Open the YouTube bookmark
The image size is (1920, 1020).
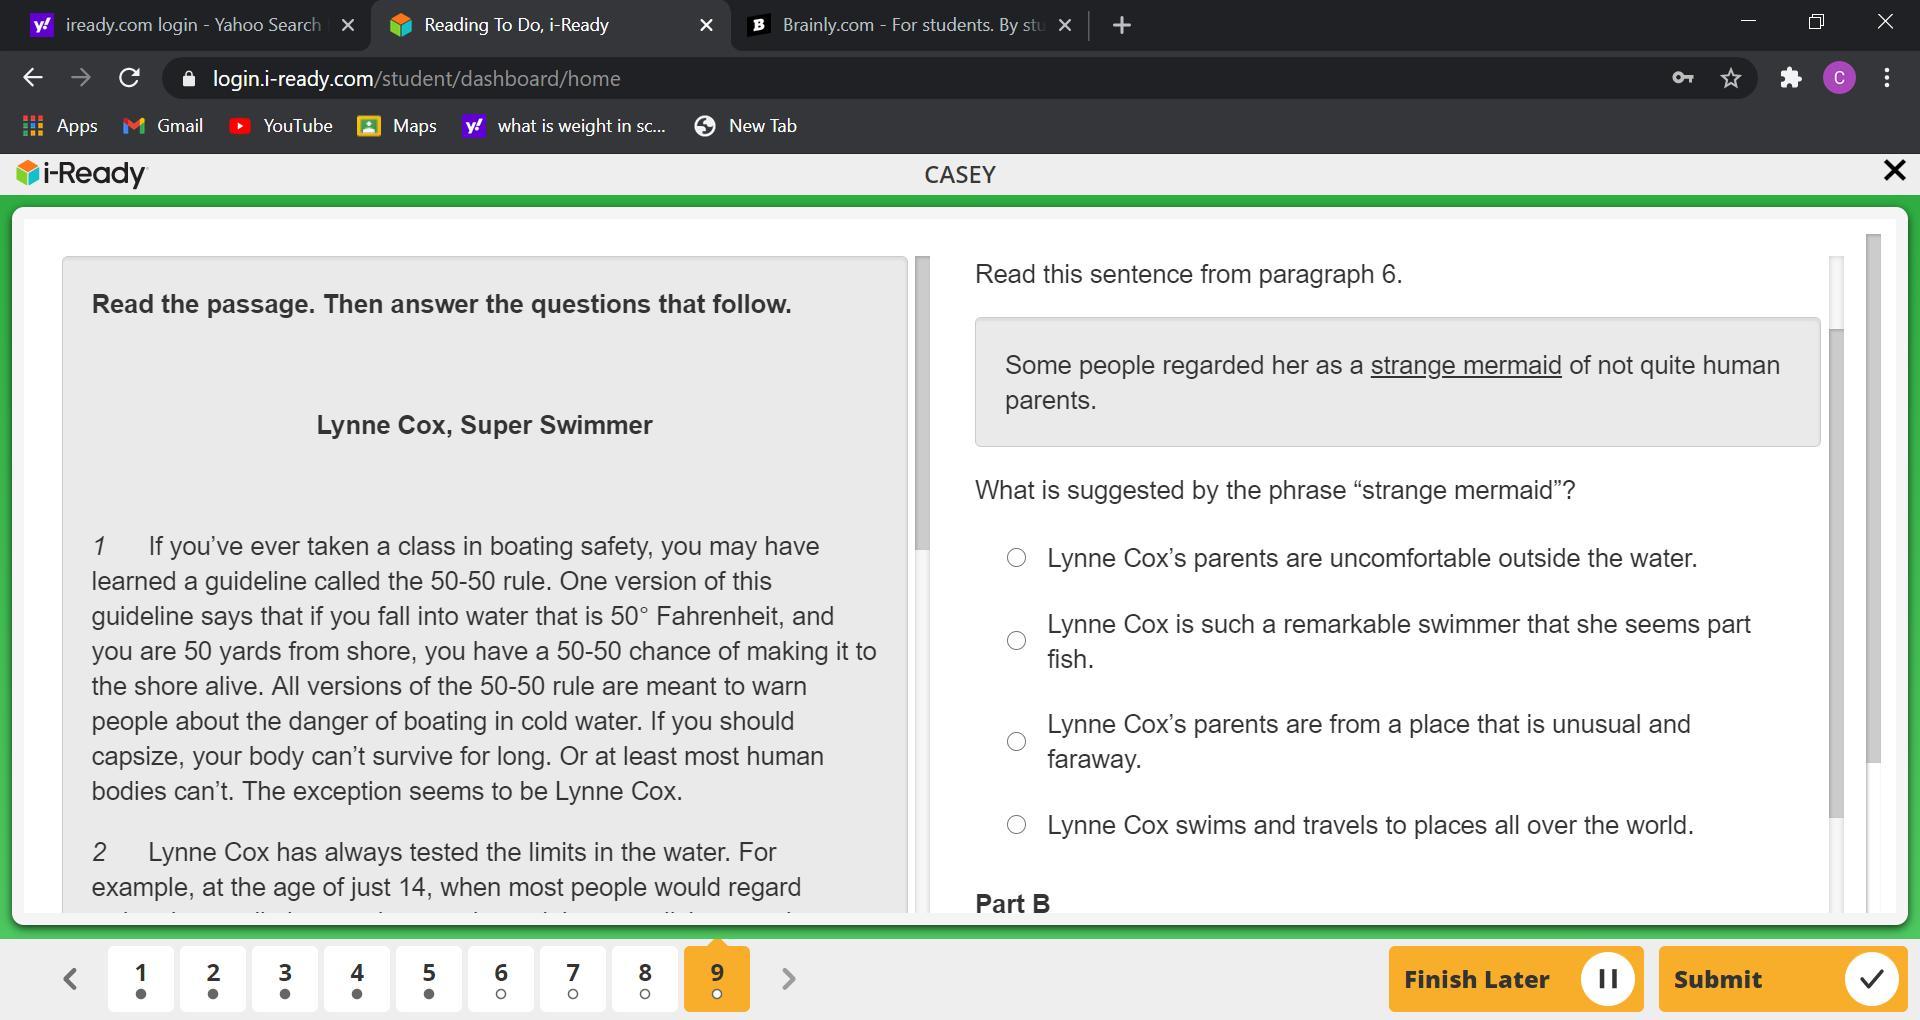[281, 126]
